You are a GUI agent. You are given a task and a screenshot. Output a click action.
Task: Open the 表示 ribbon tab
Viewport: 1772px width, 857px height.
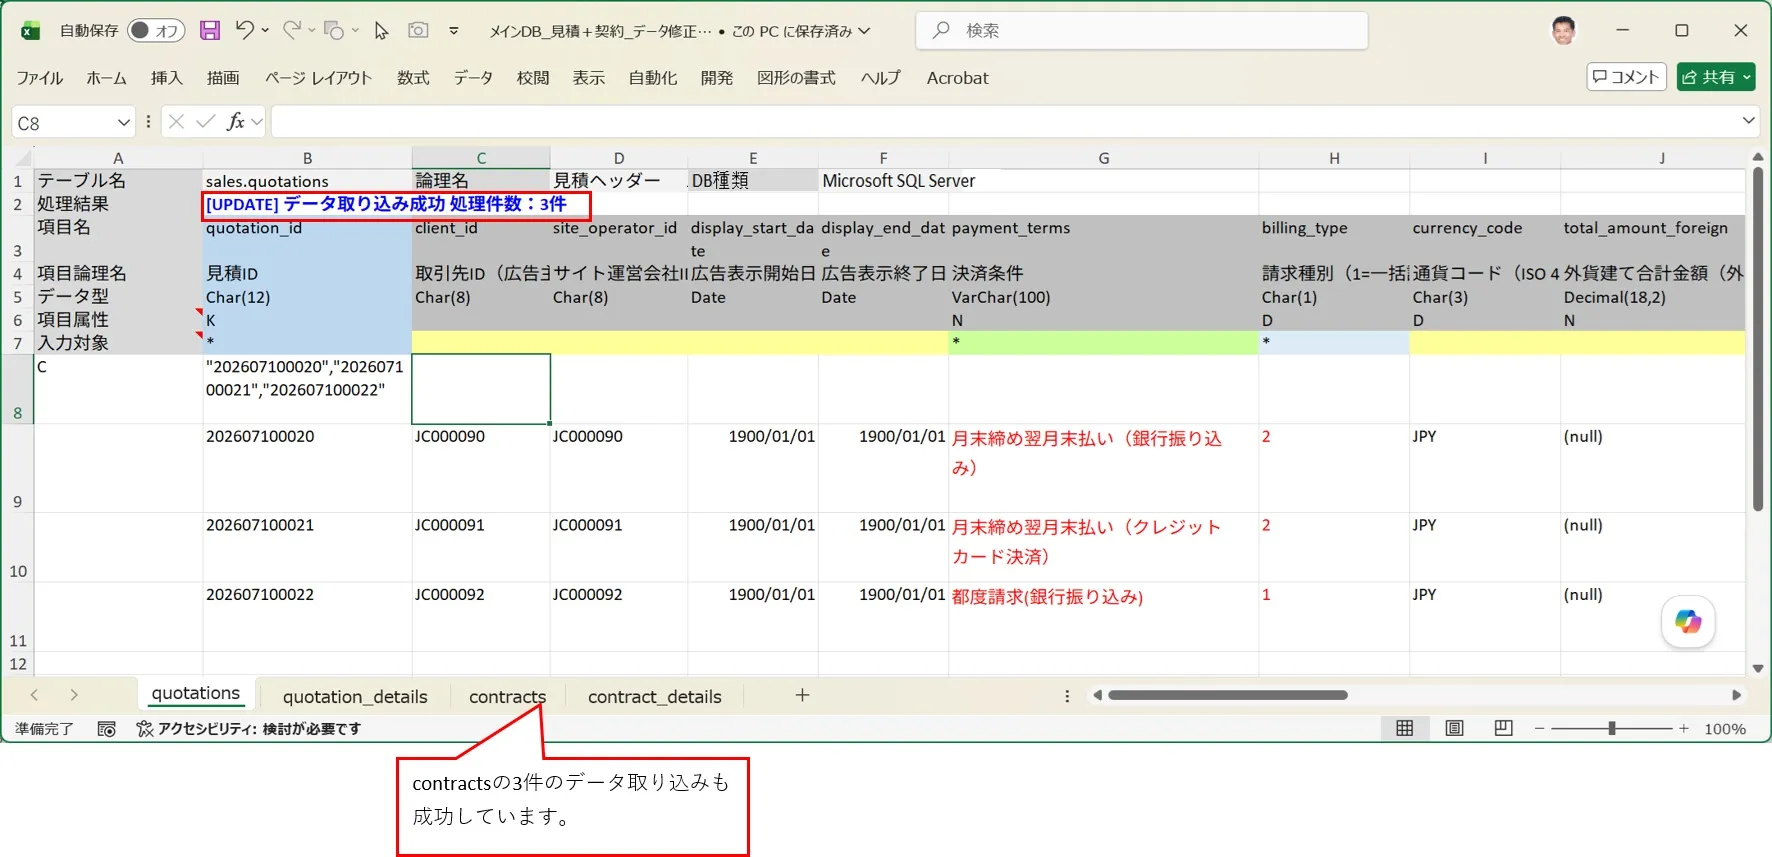click(589, 78)
